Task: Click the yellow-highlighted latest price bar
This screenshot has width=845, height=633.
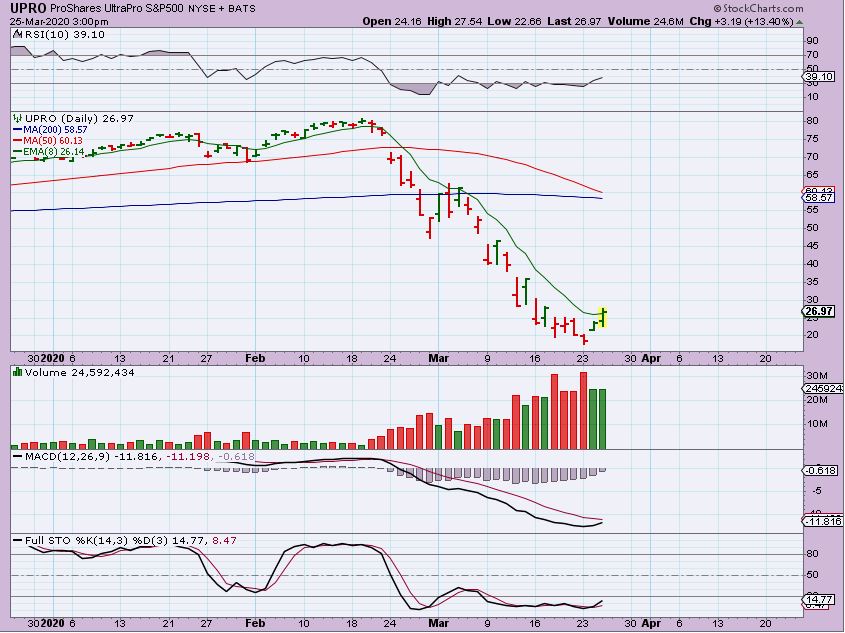Action: pyautogui.click(x=604, y=317)
